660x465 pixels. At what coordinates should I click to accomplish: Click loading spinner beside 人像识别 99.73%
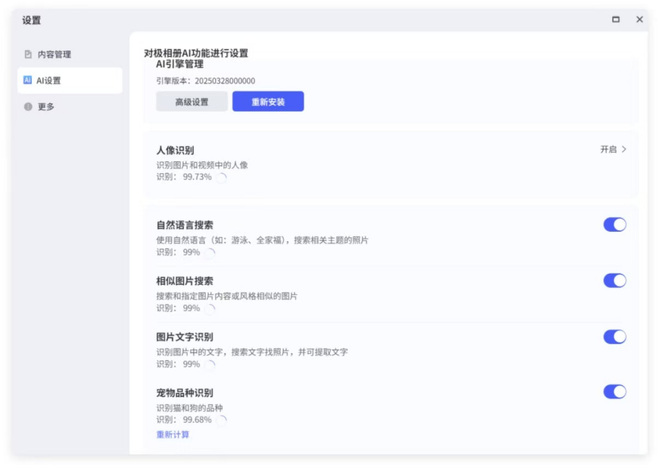click(221, 178)
